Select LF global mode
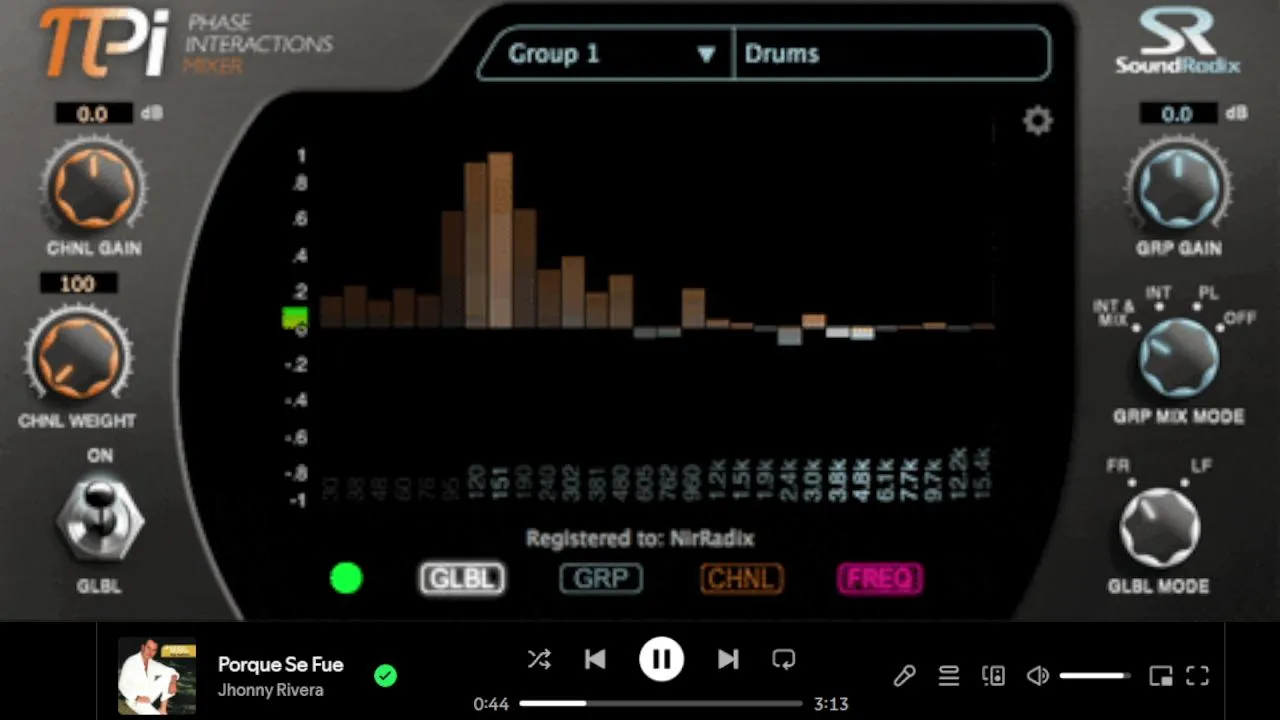This screenshot has height=720, width=1280. tap(1199, 468)
